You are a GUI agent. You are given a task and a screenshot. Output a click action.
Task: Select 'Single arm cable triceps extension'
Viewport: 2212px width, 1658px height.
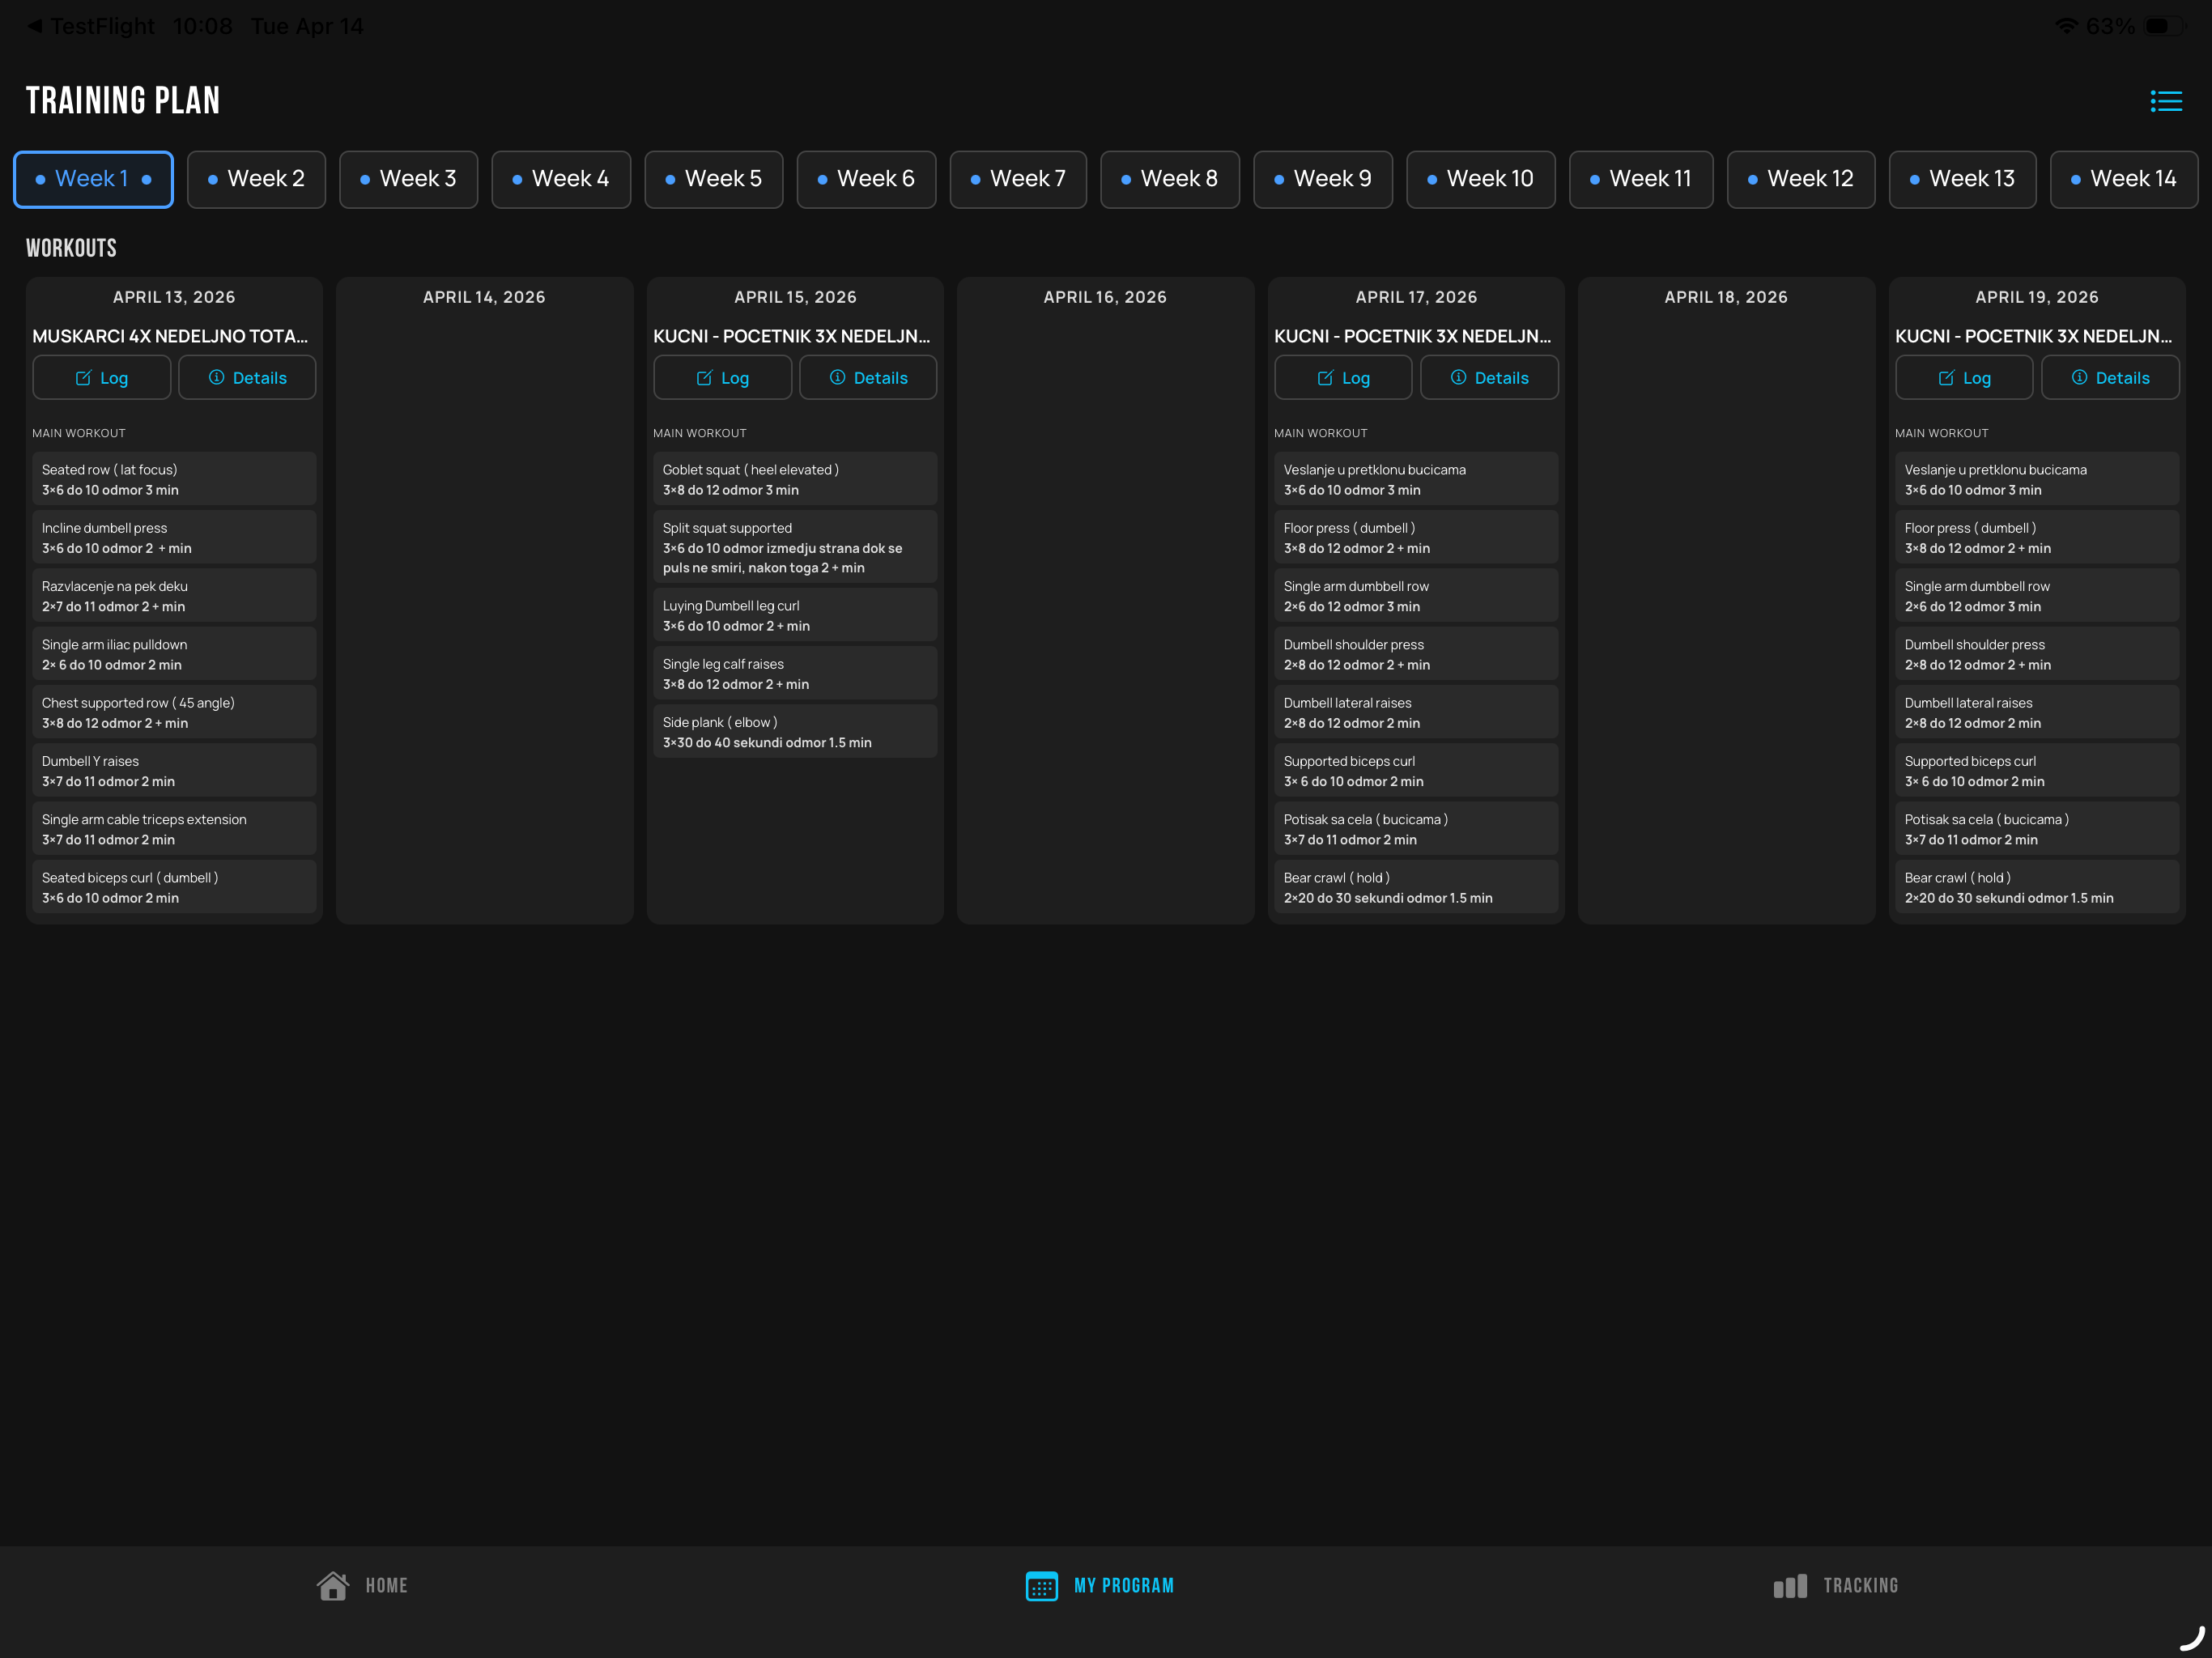(174, 829)
